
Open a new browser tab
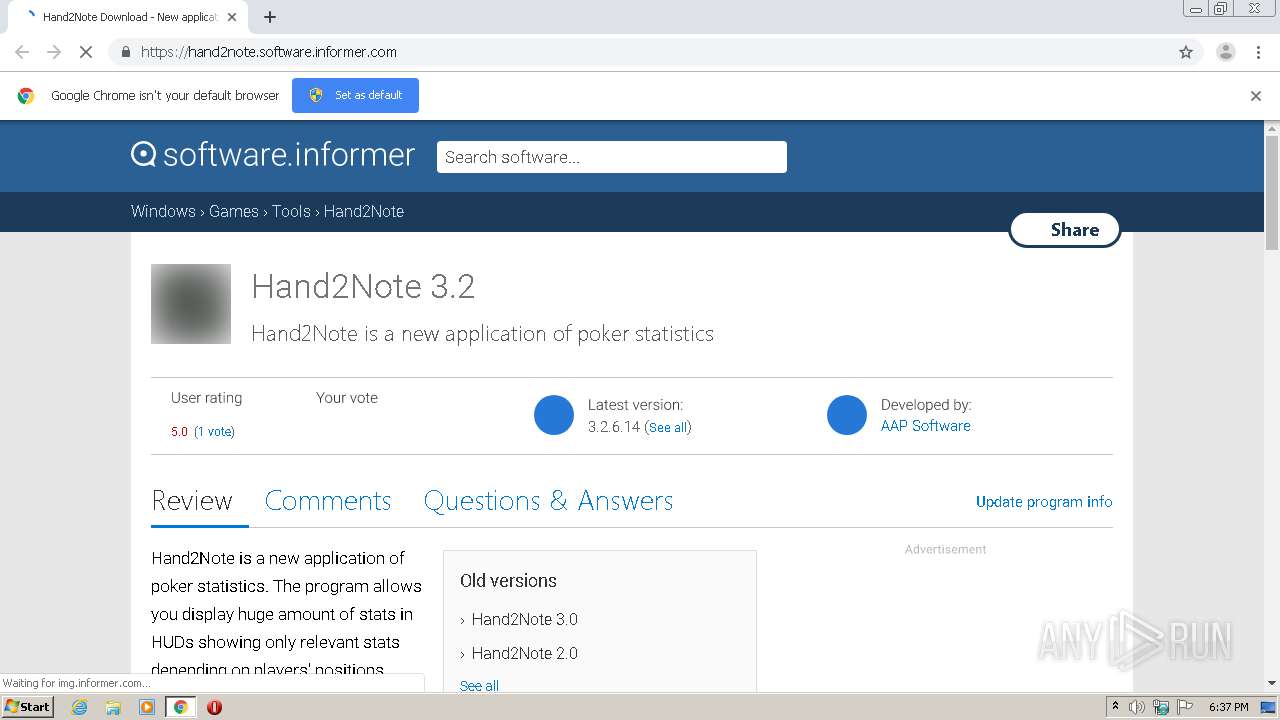(x=270, y=17)
